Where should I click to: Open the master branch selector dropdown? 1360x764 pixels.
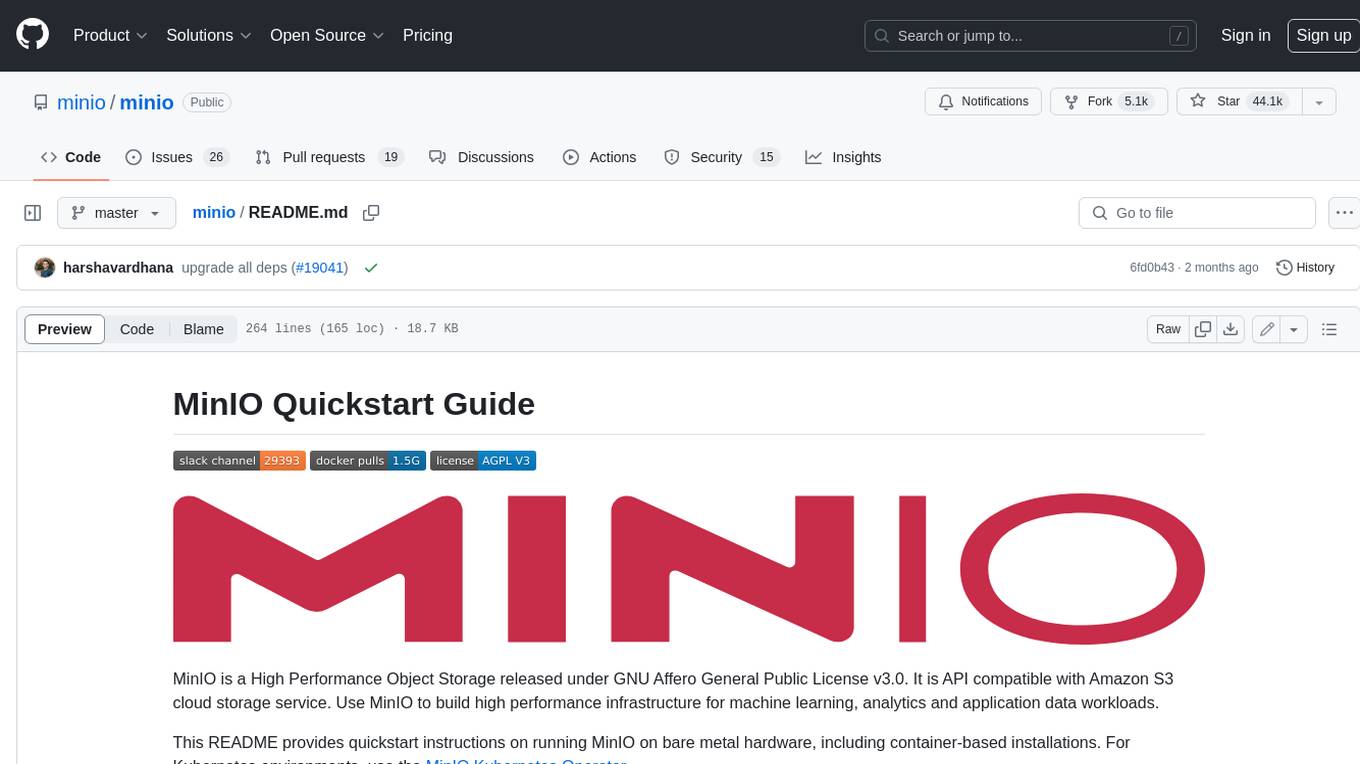[116, 213]
